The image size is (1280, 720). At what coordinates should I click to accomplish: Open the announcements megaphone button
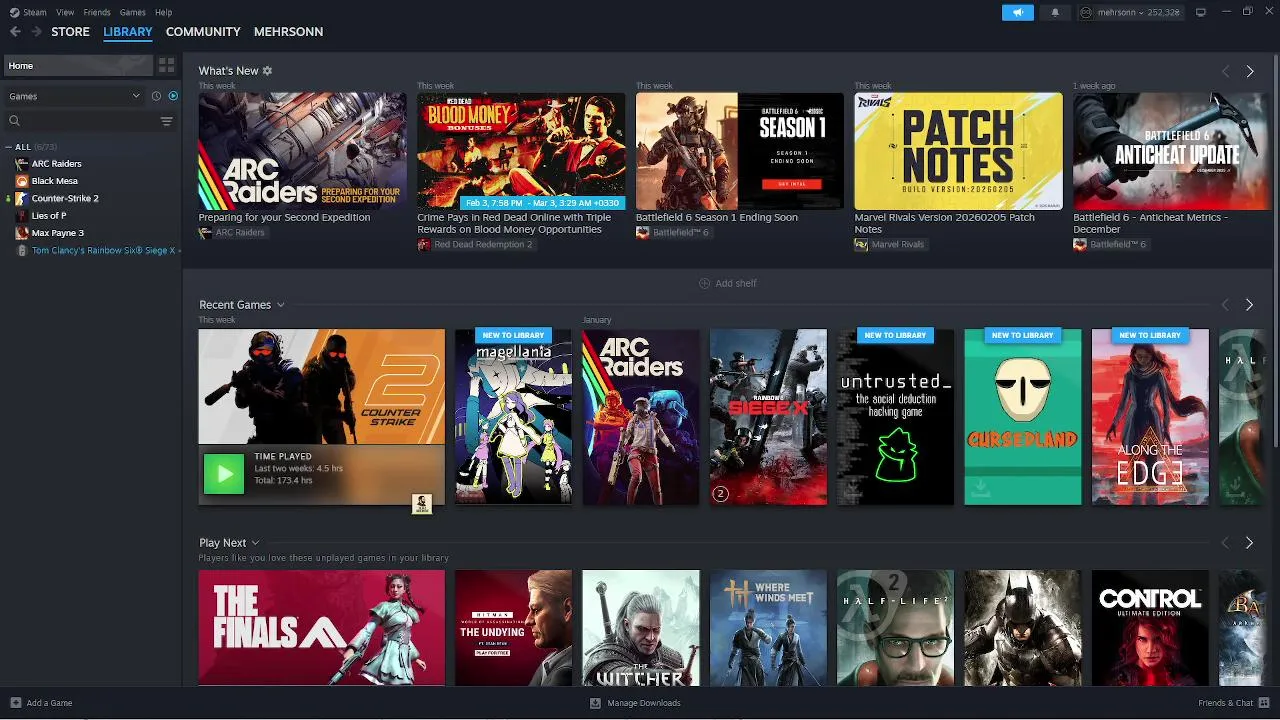pyautogui.click(x=1018, y=12)
